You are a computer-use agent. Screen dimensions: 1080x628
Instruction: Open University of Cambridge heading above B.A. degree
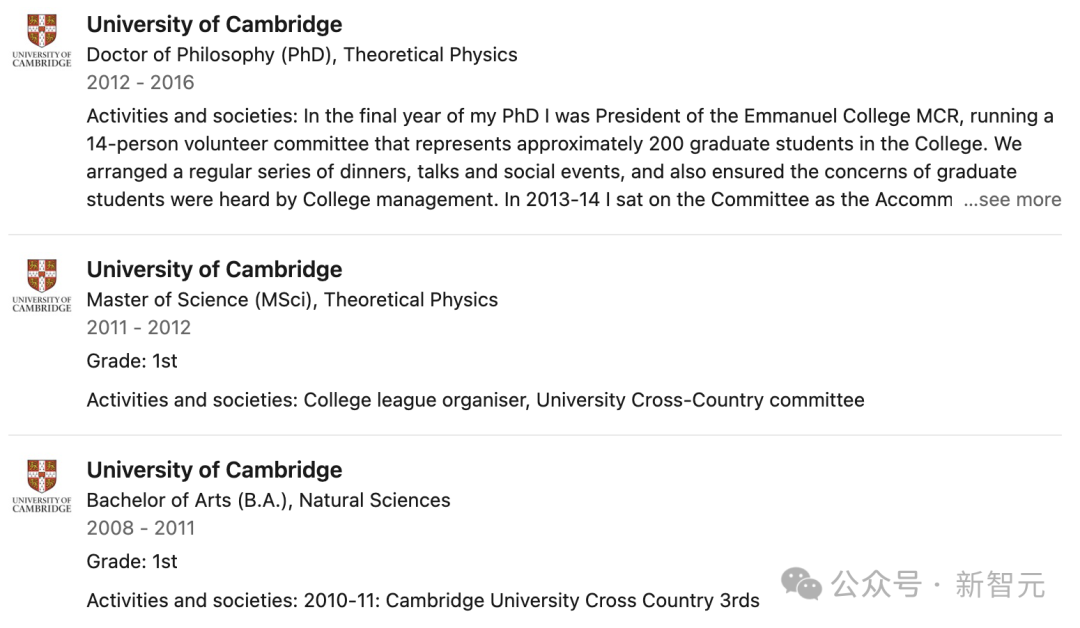[x=214, y=470]
